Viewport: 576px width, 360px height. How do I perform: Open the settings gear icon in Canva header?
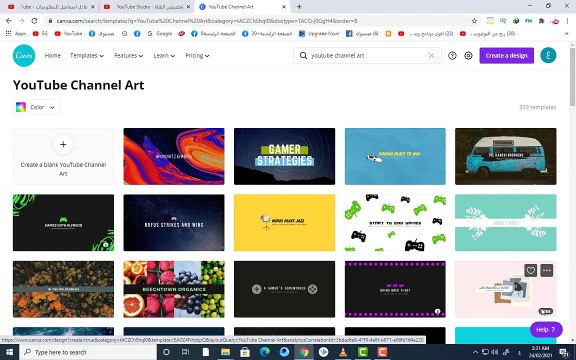[468, 55]
